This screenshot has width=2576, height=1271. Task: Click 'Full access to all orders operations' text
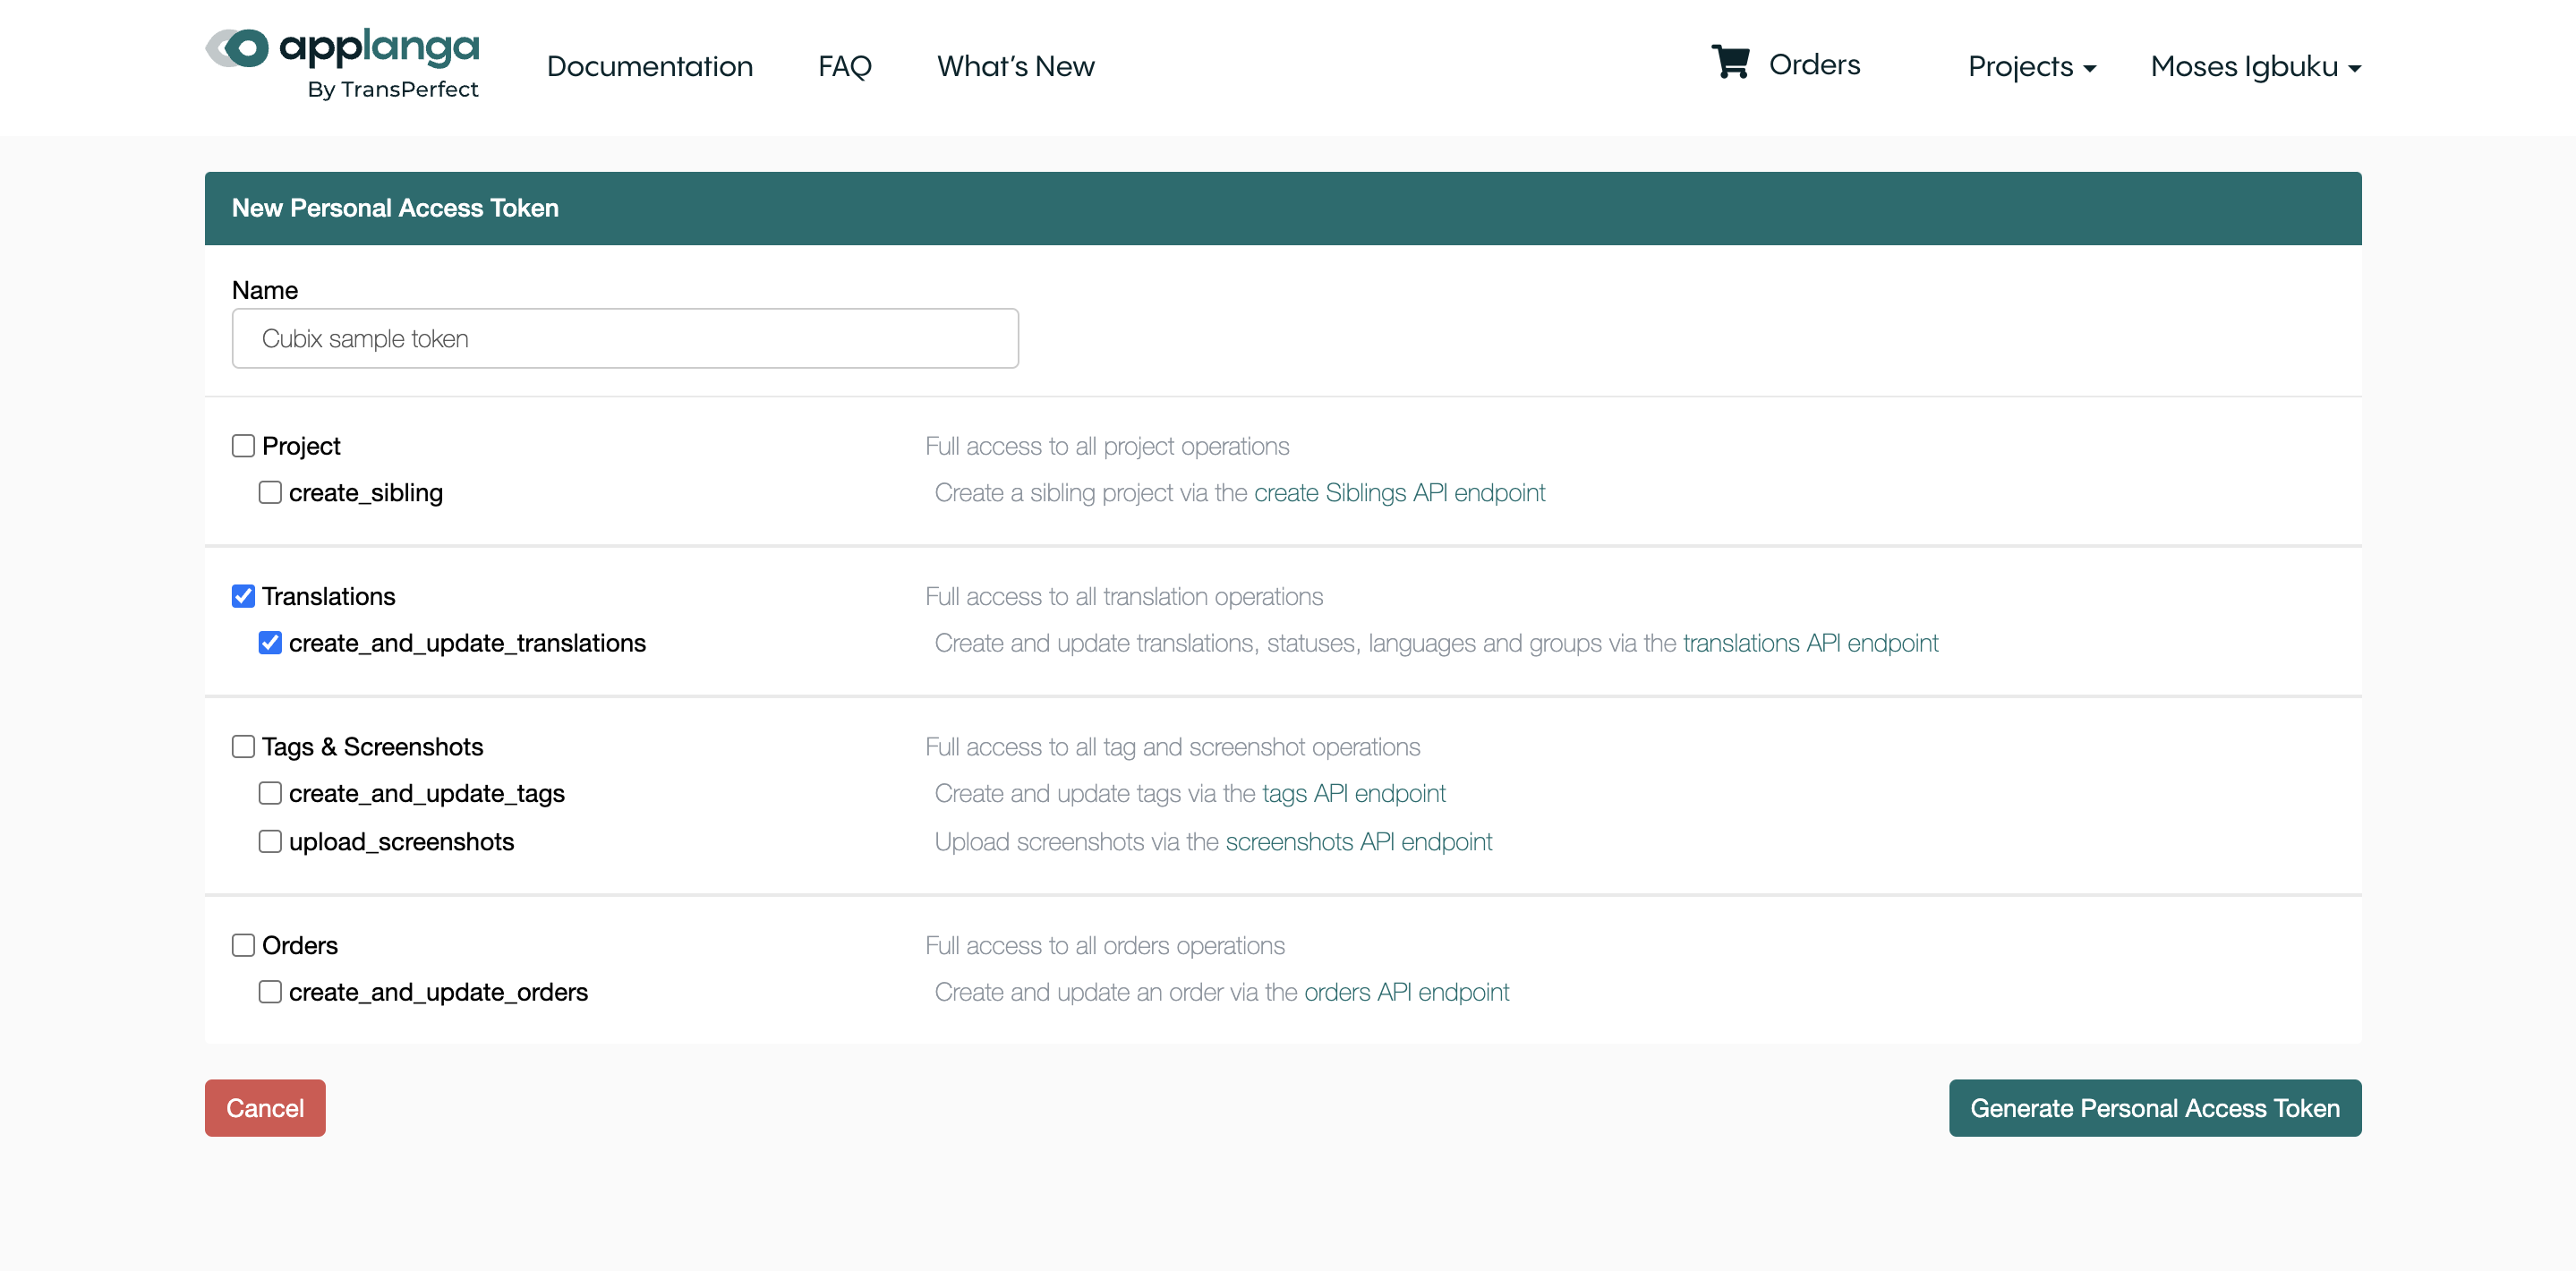pos(1105,945)
